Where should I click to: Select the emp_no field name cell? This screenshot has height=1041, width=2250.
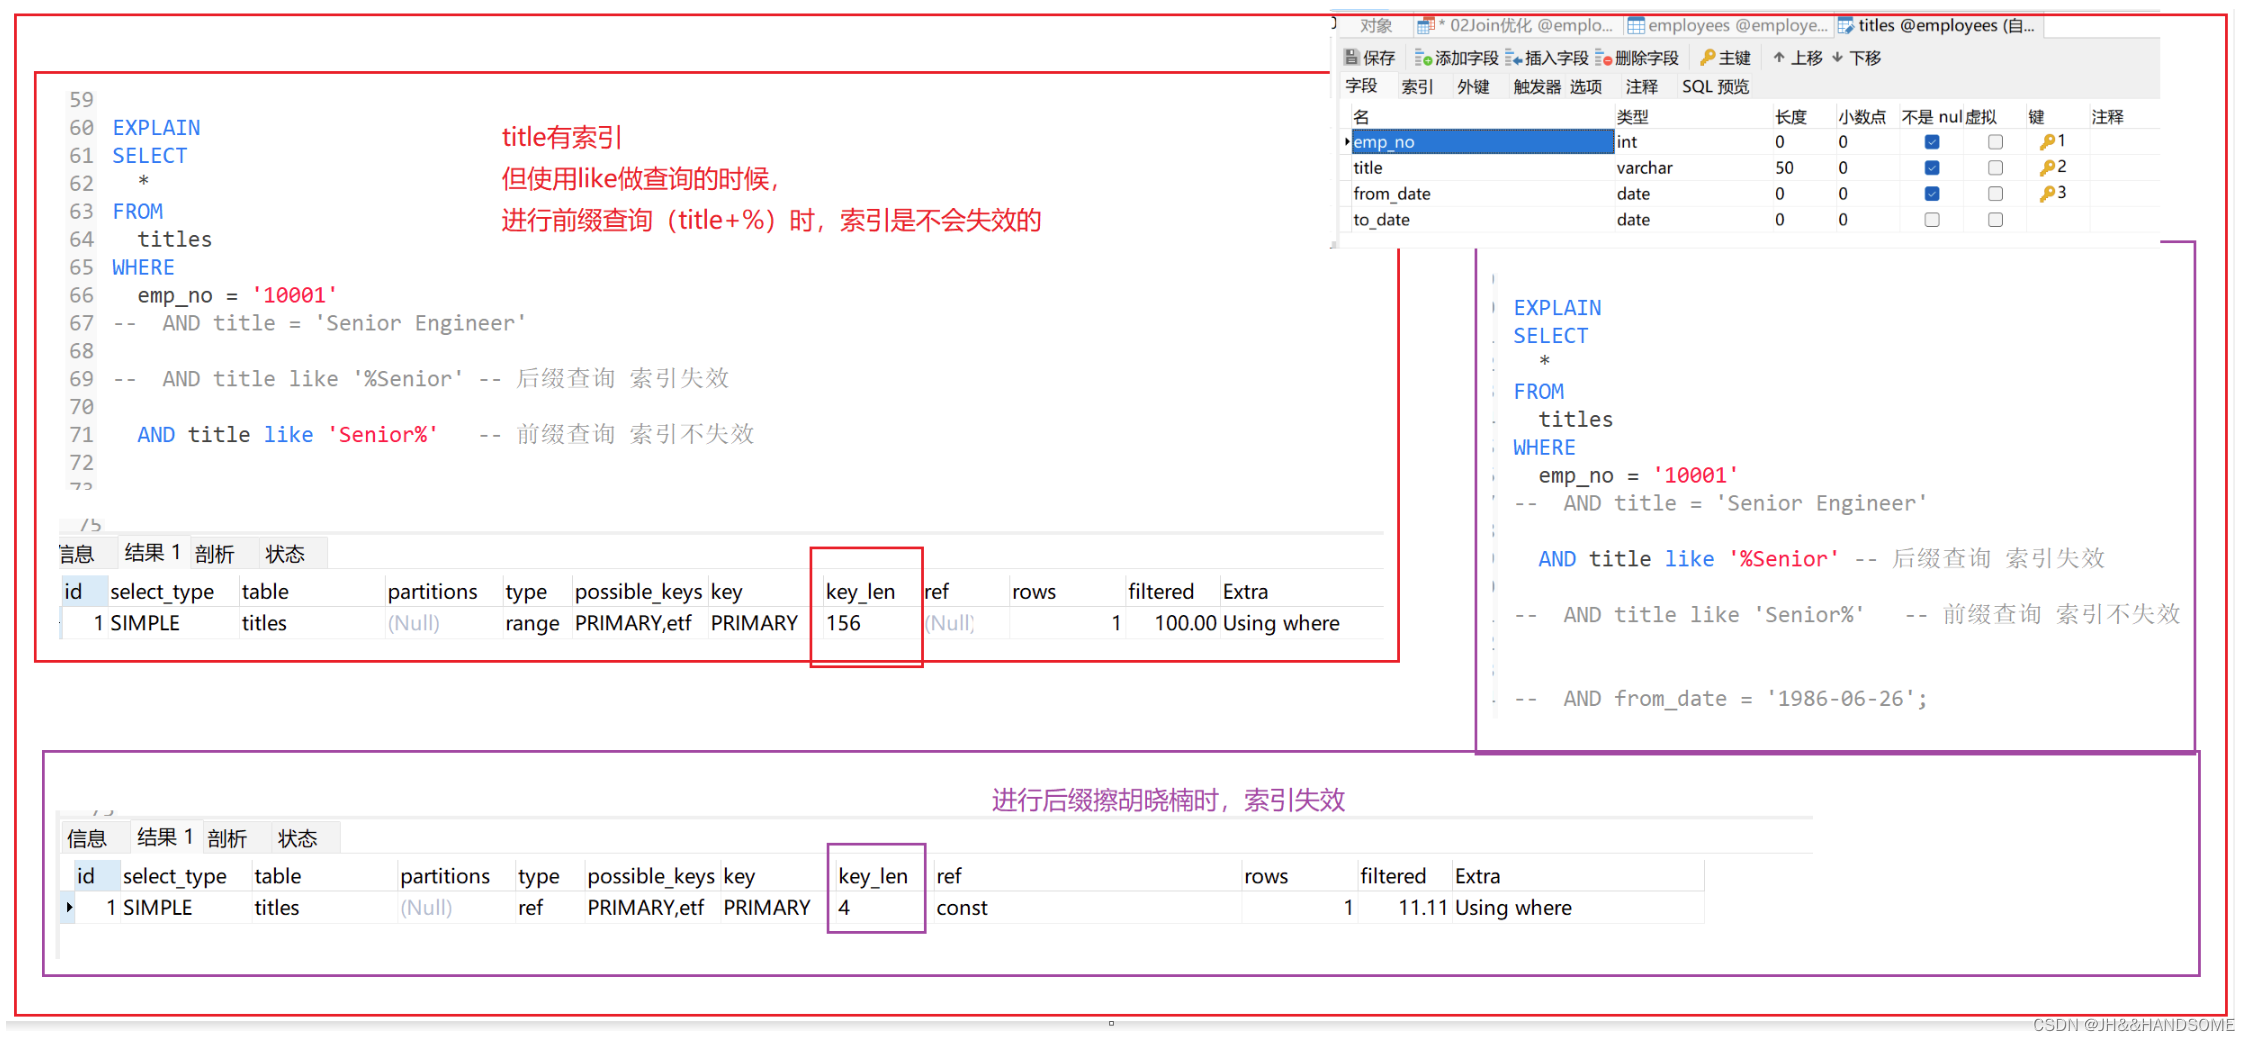tap(1483, 142)
